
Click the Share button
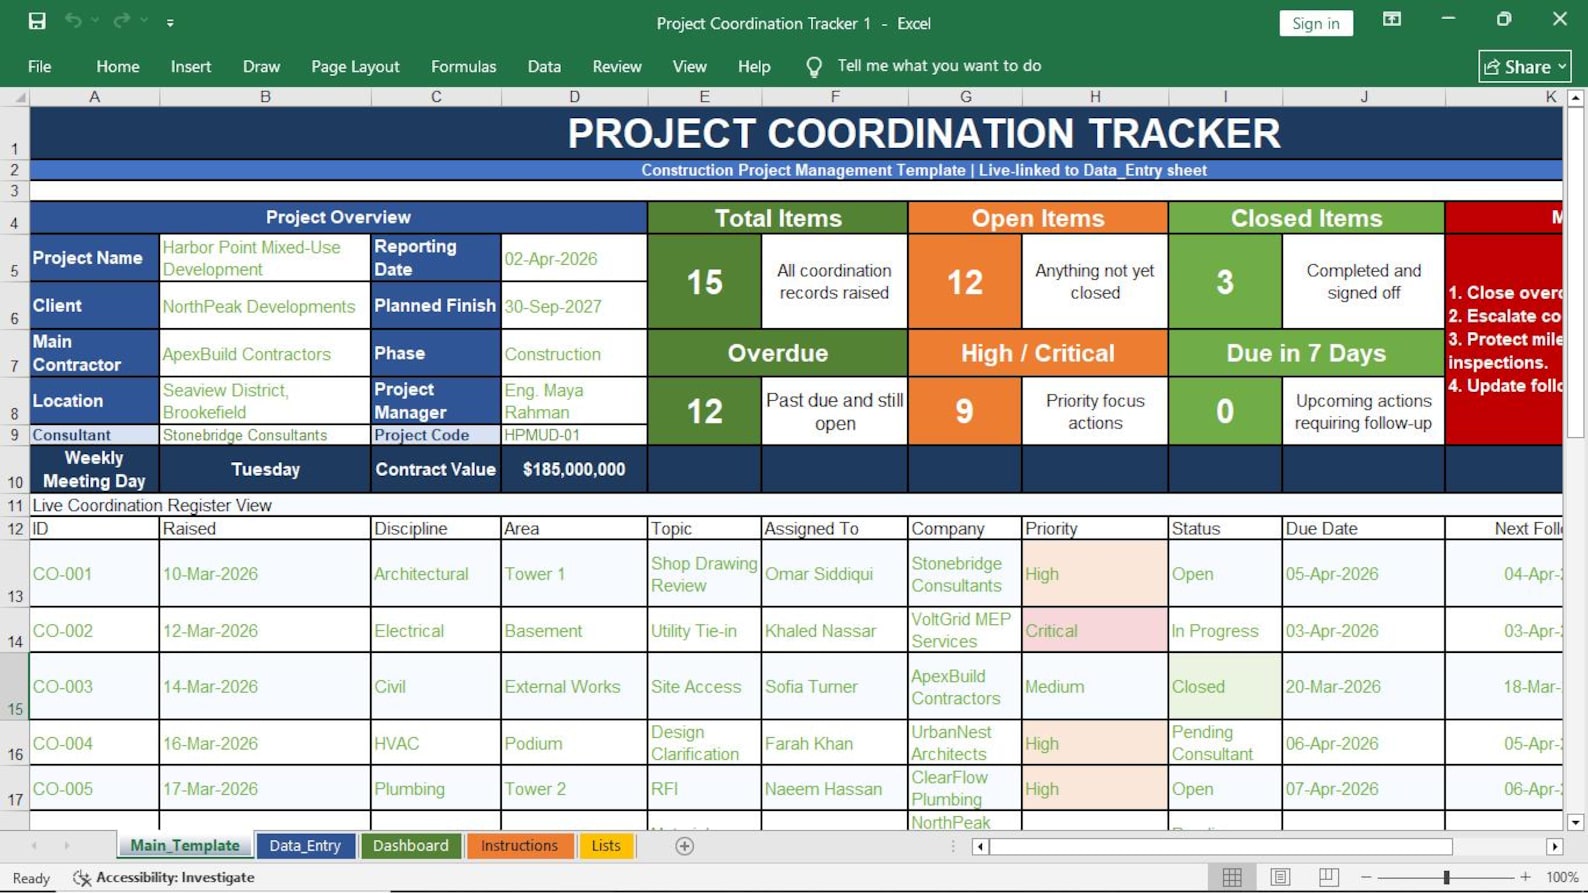coord(1524,66)
